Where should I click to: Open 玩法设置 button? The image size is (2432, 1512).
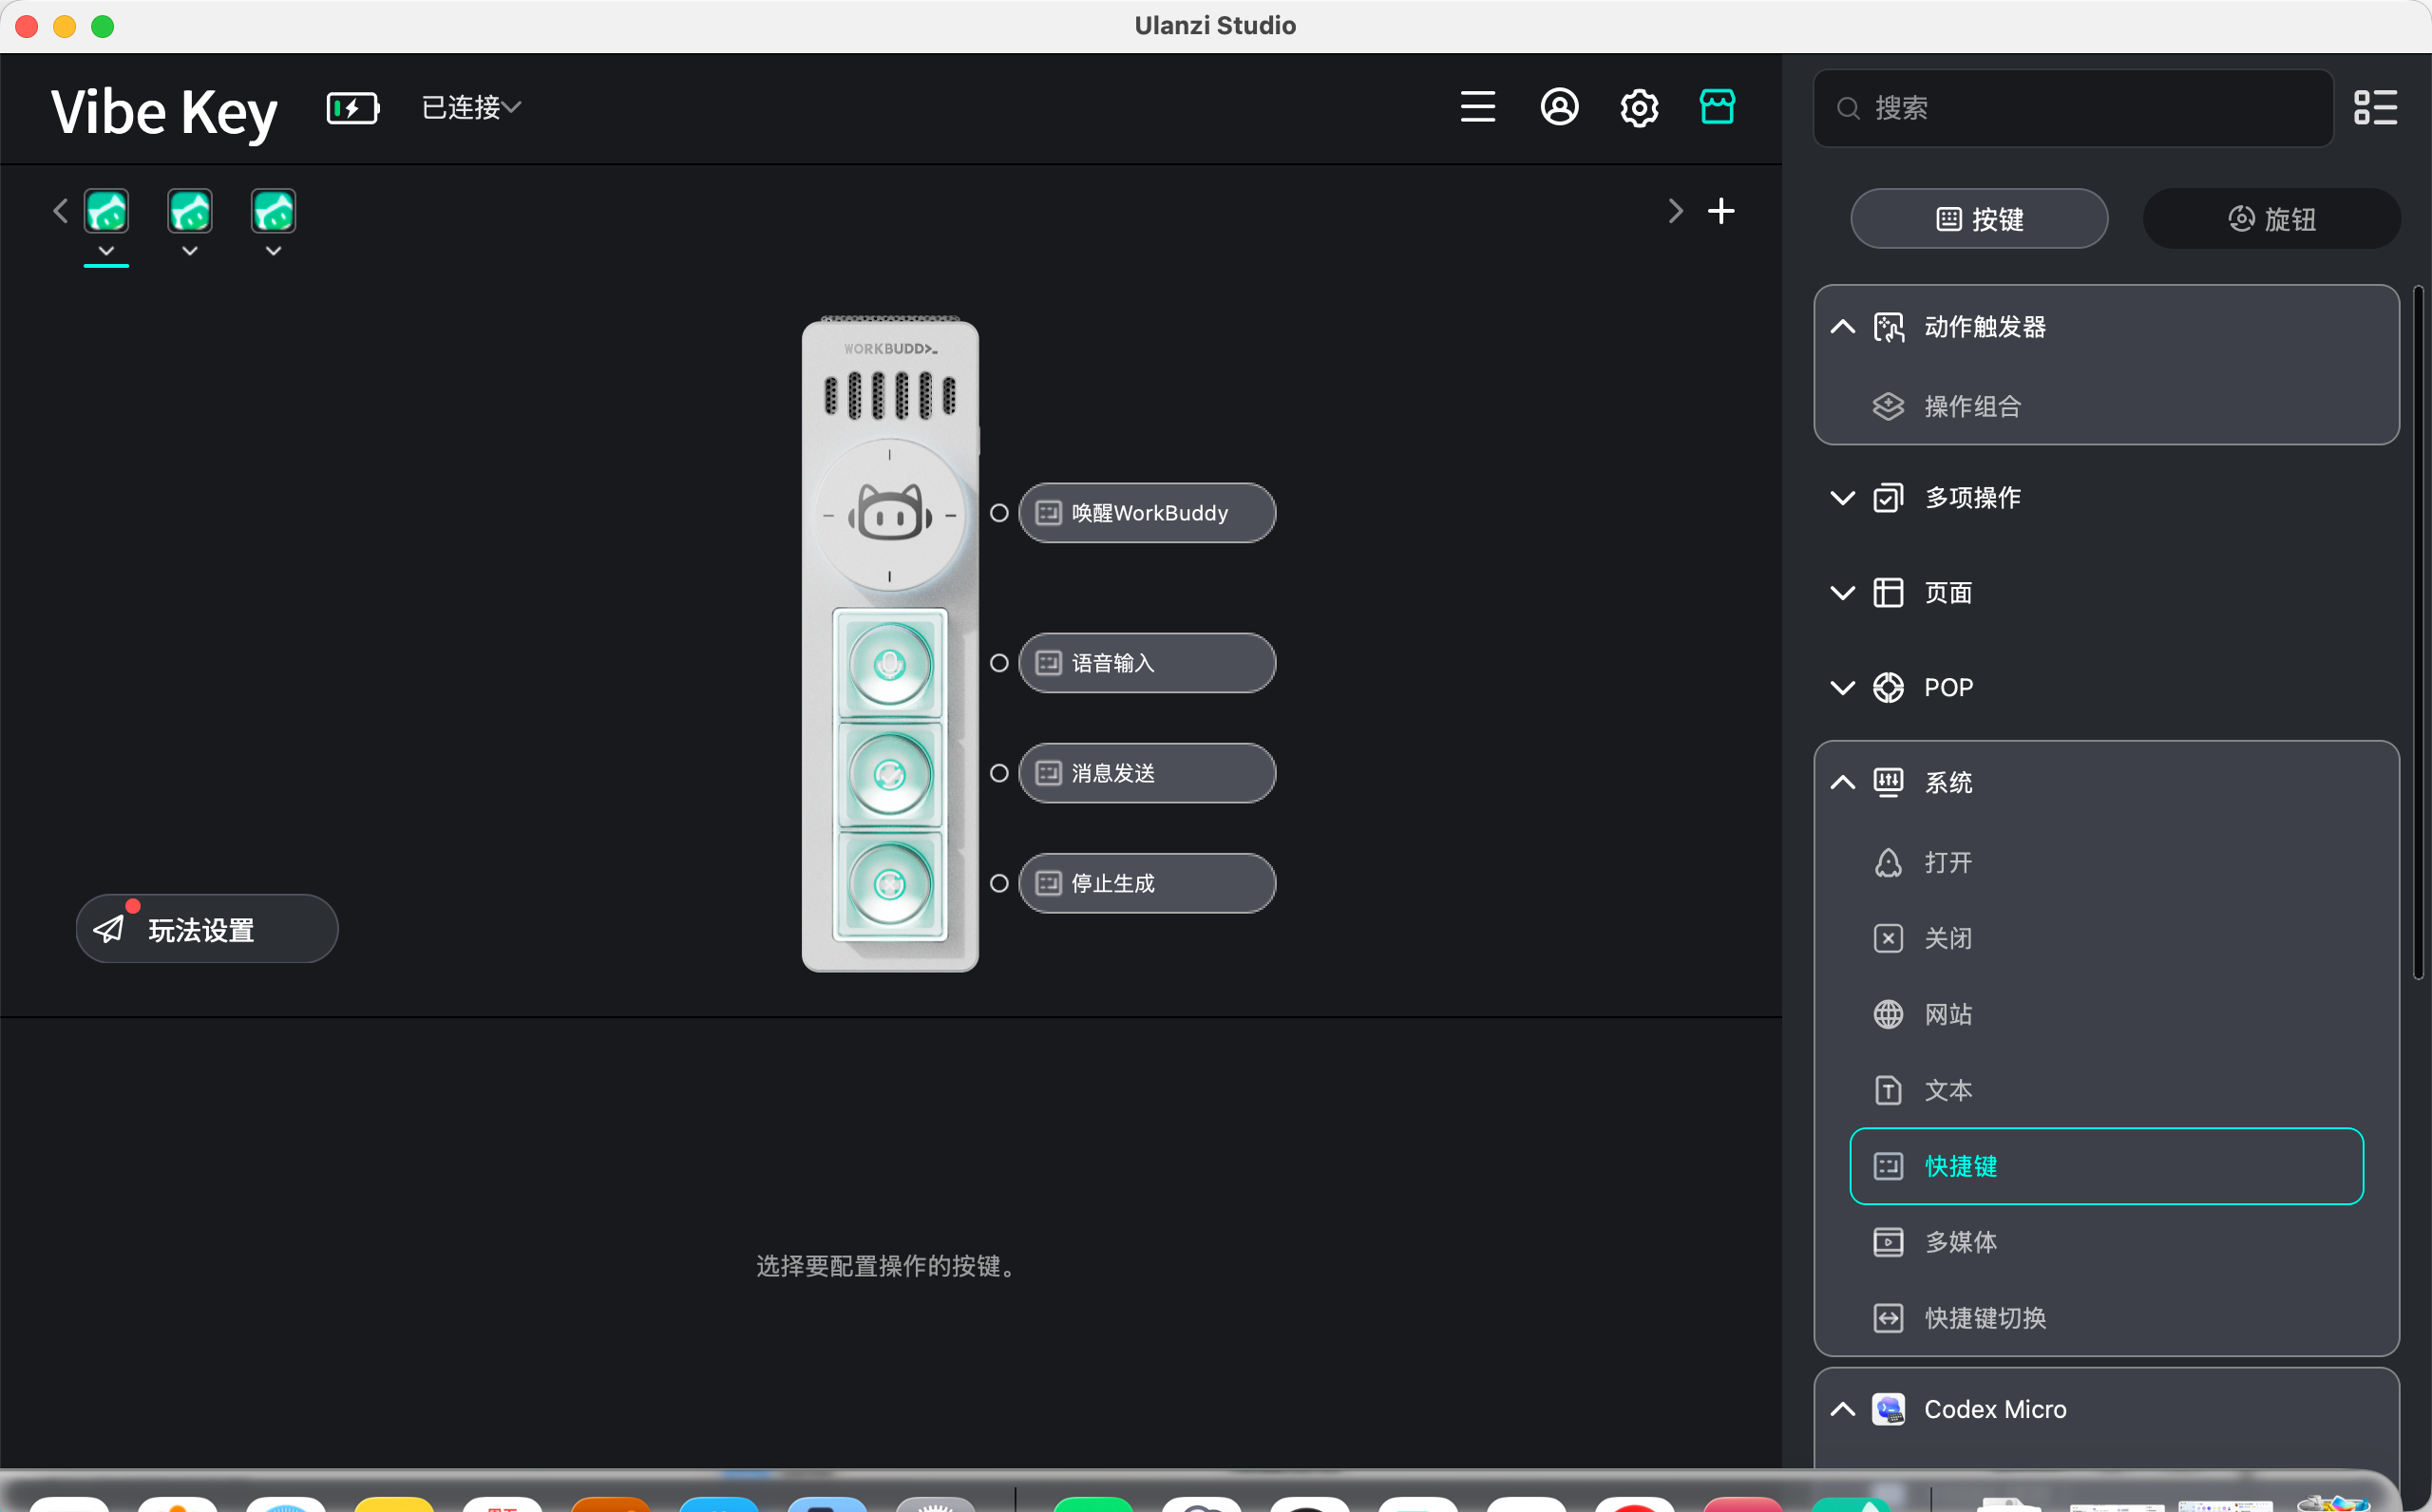pyautogui.click(x=207, y=929)
